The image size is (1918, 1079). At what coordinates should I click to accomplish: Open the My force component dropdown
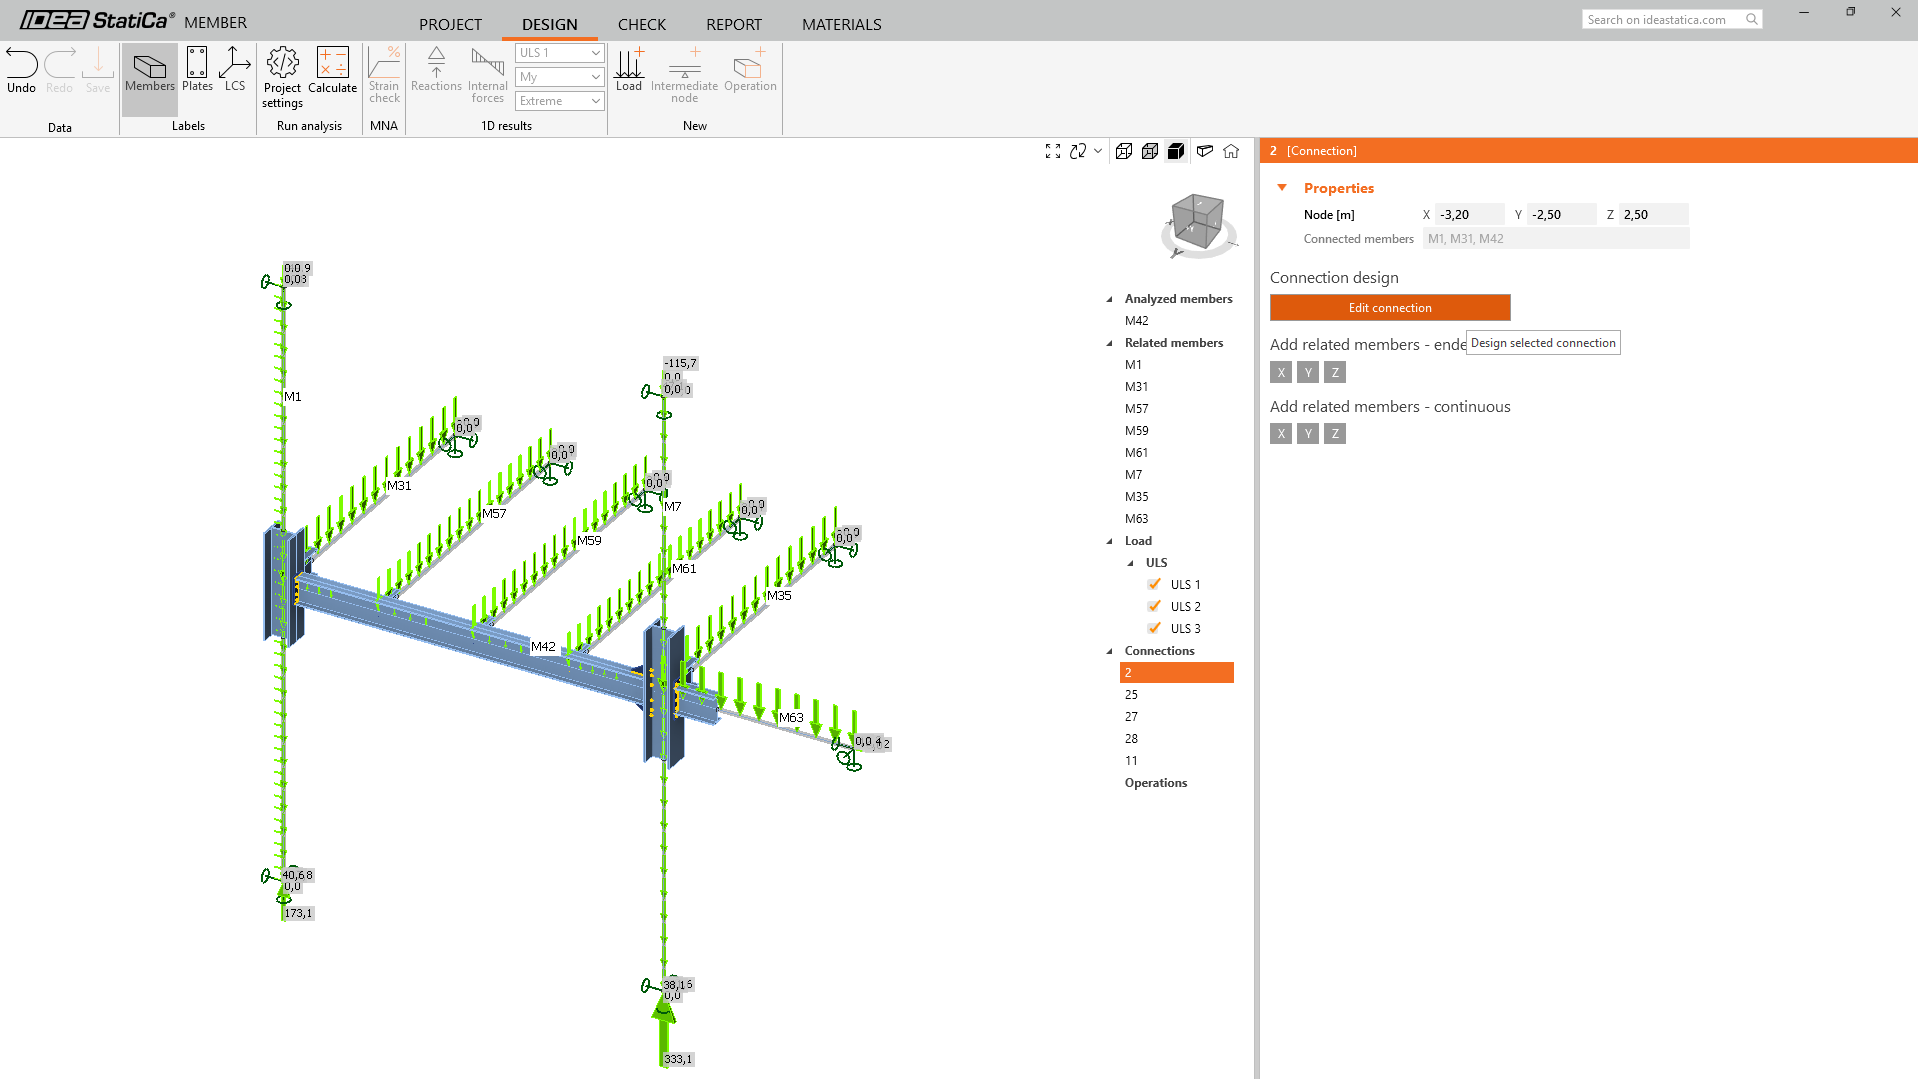click(x=560, y=77)
